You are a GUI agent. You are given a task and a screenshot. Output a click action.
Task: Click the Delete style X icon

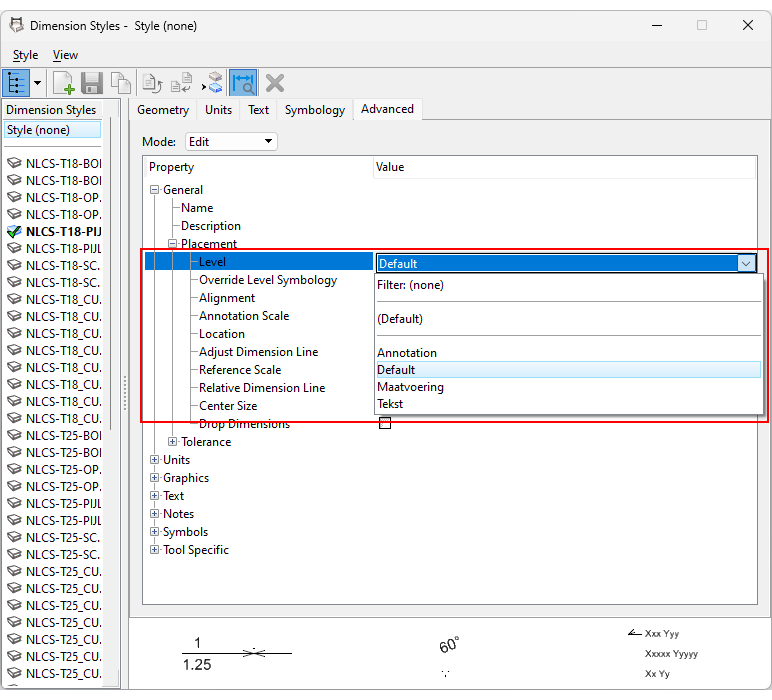click(275, 83)
